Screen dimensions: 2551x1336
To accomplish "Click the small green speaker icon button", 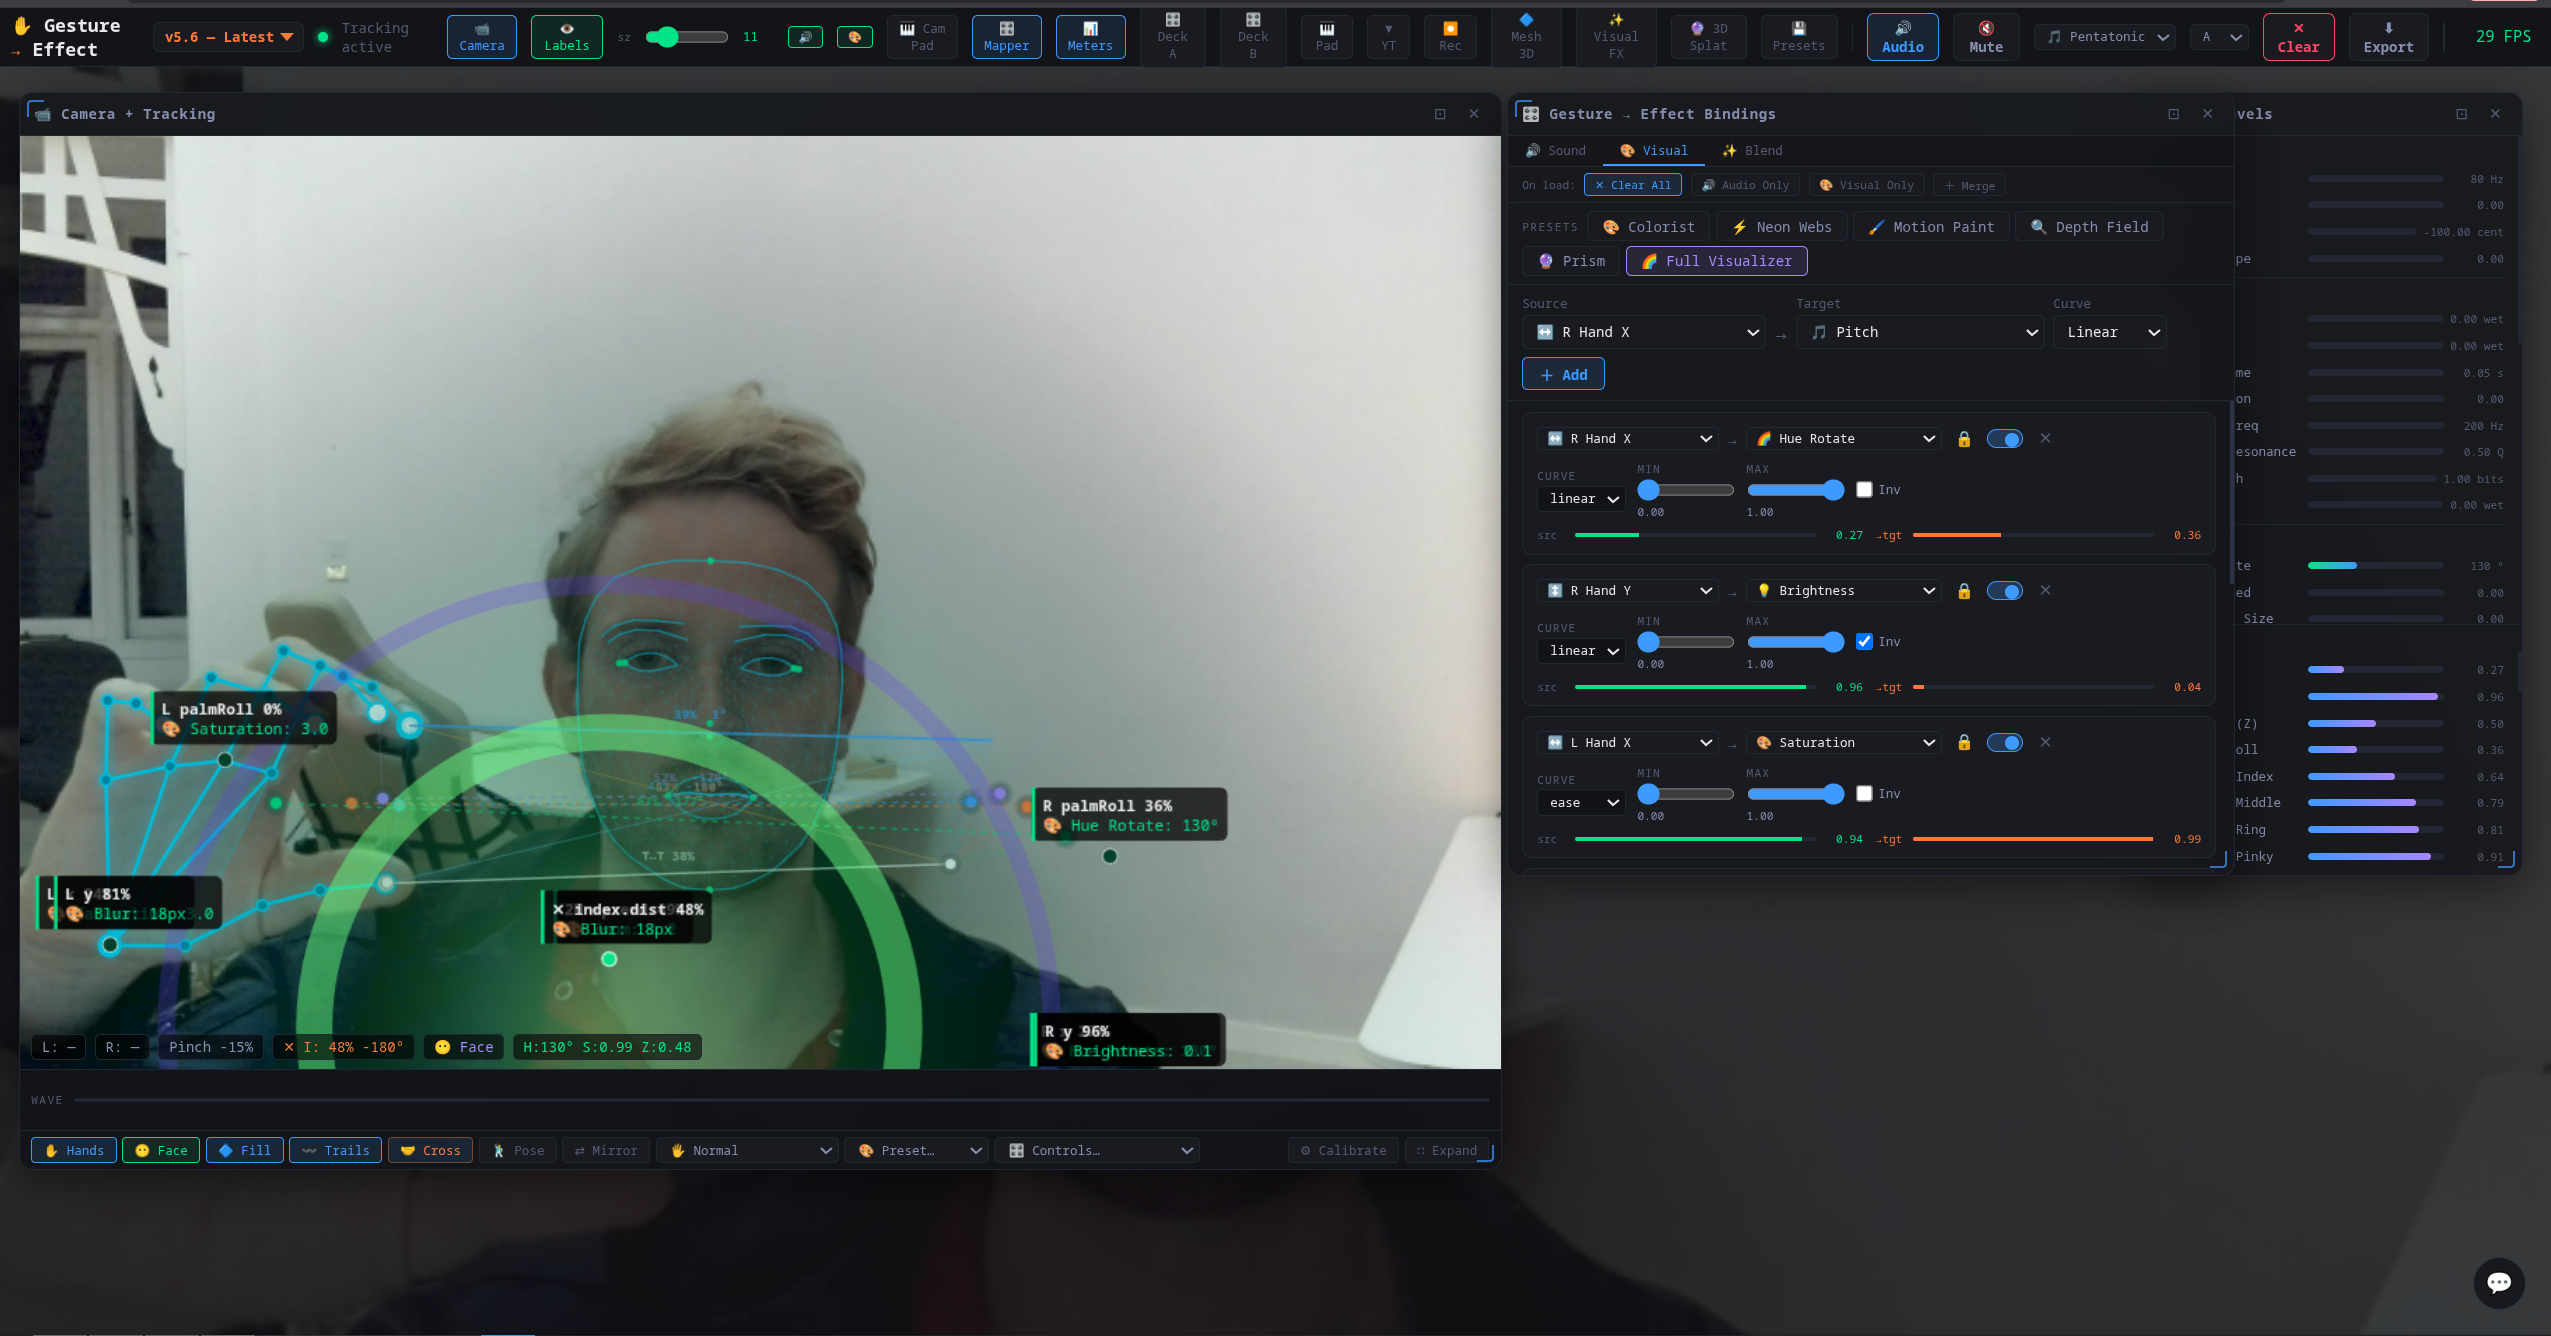I will click(805, 37).
